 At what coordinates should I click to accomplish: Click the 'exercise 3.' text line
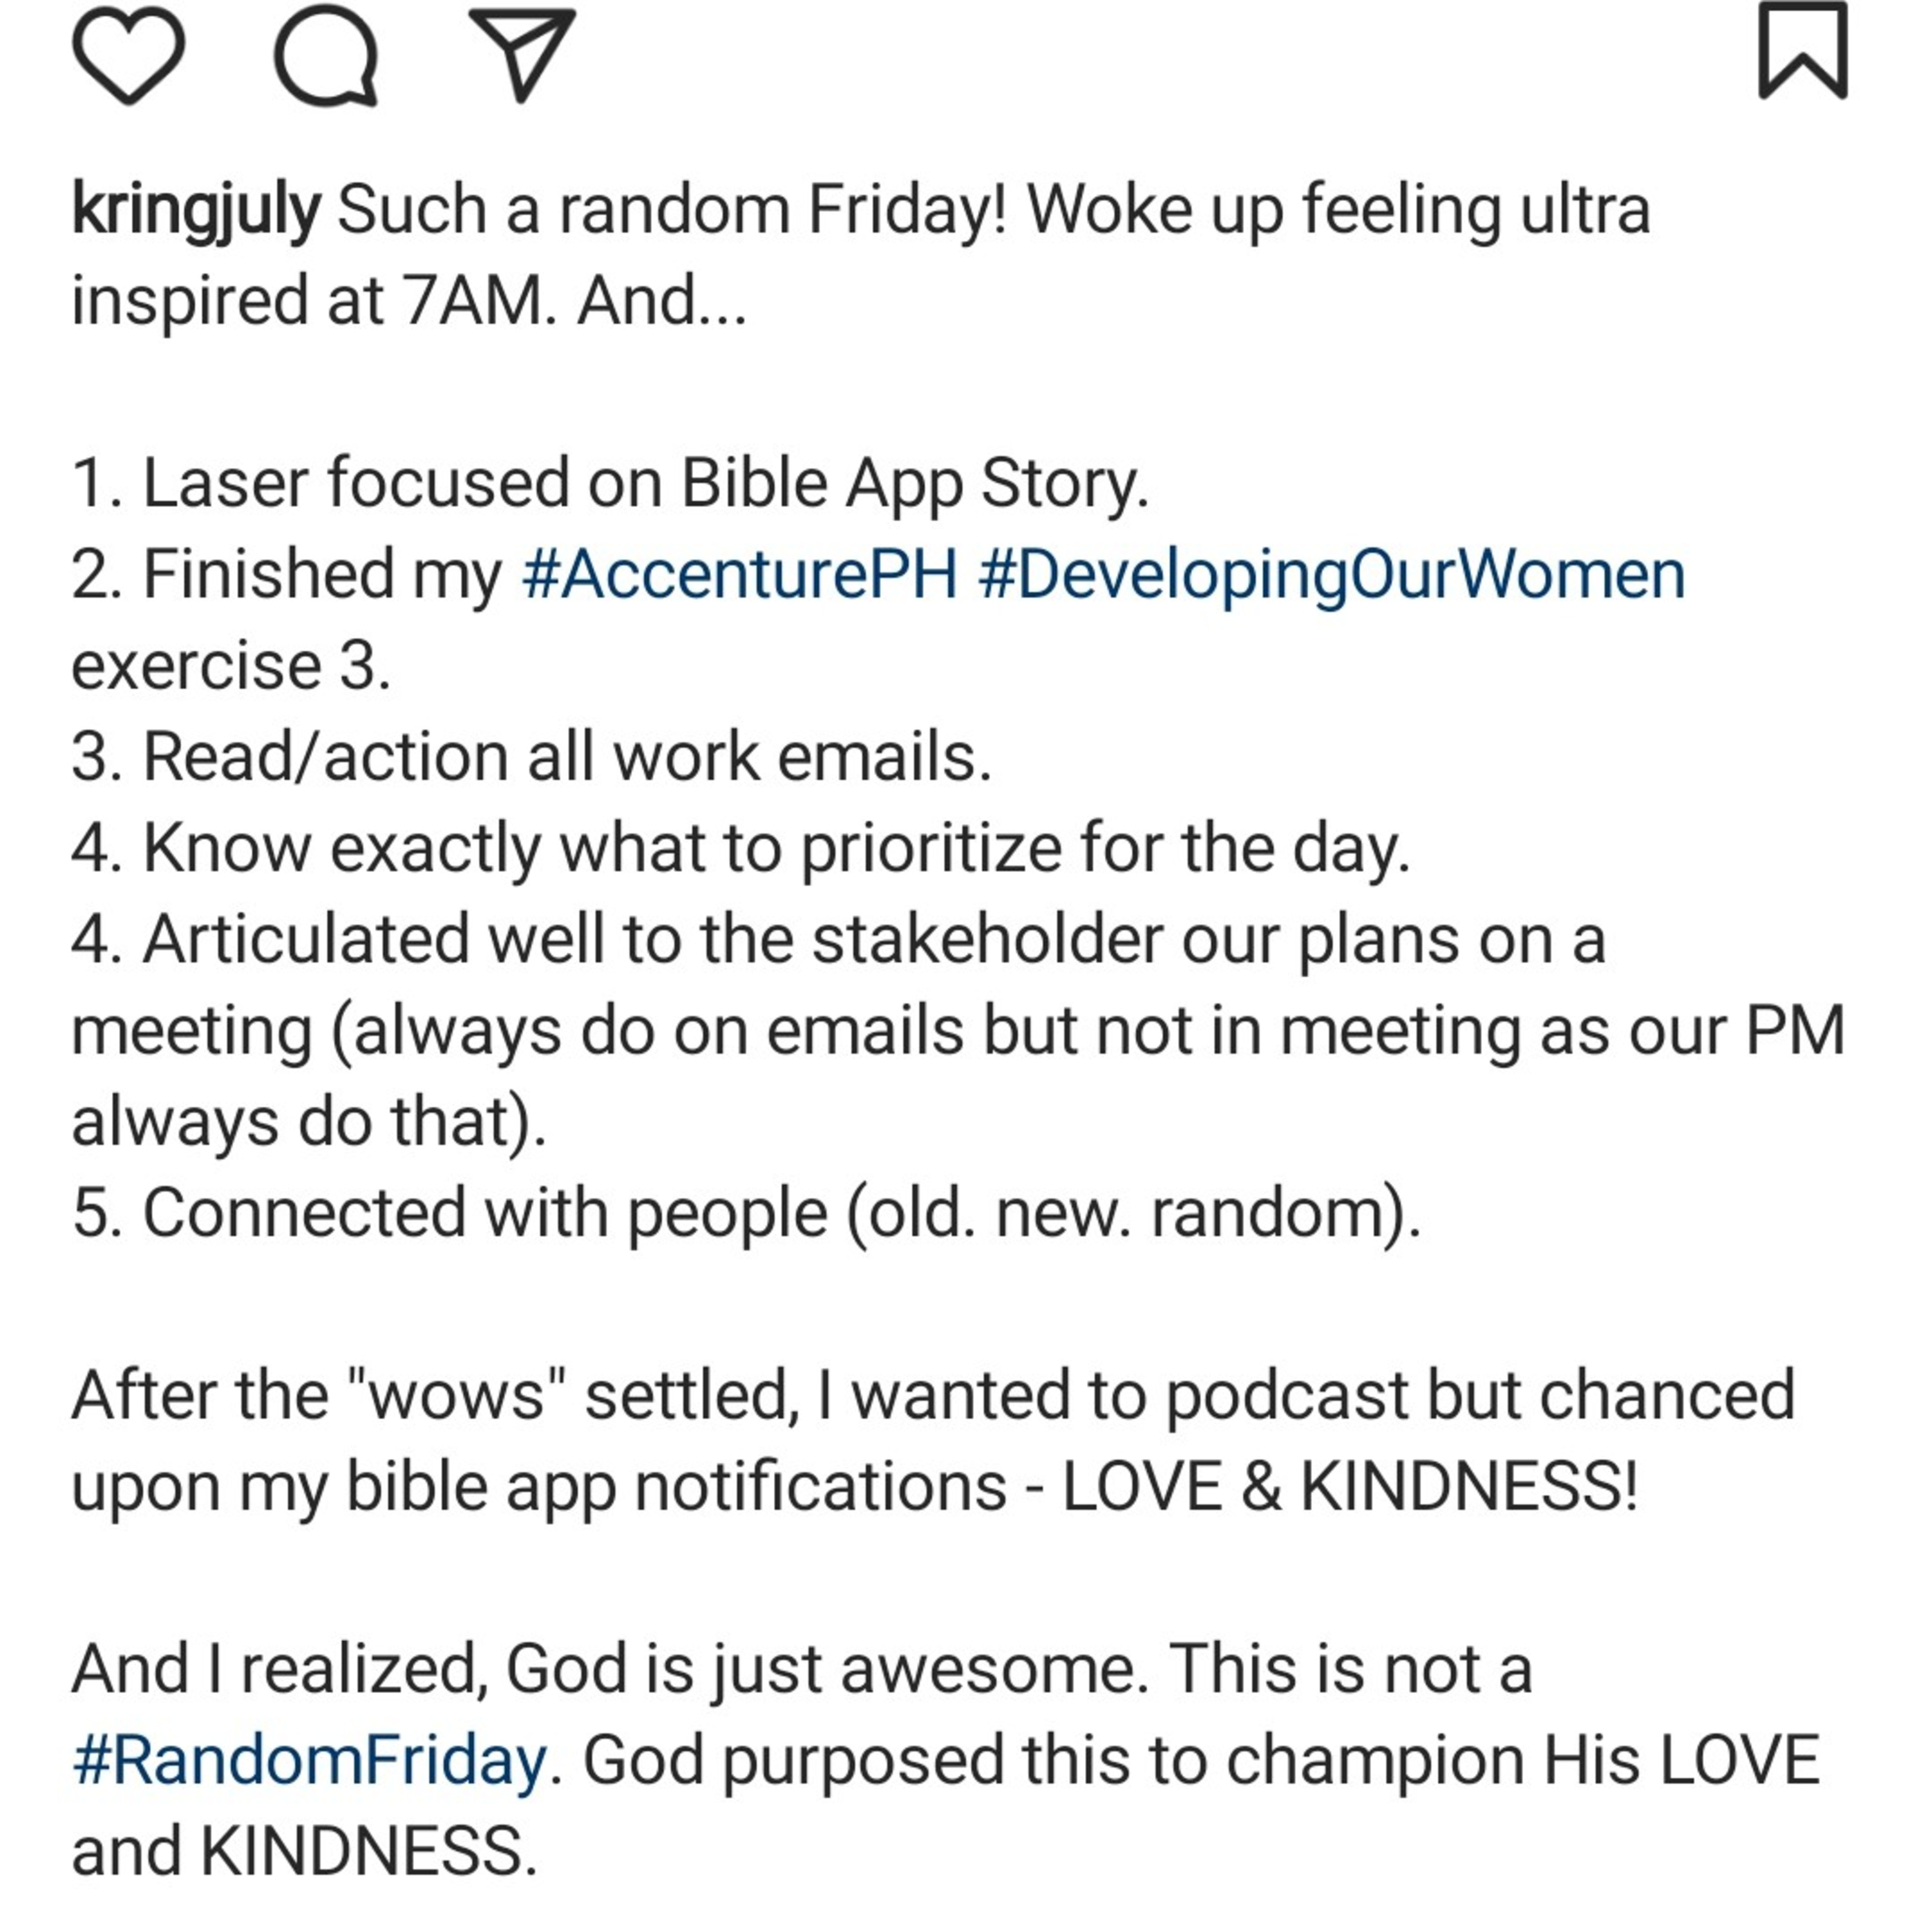pos(231,666)
